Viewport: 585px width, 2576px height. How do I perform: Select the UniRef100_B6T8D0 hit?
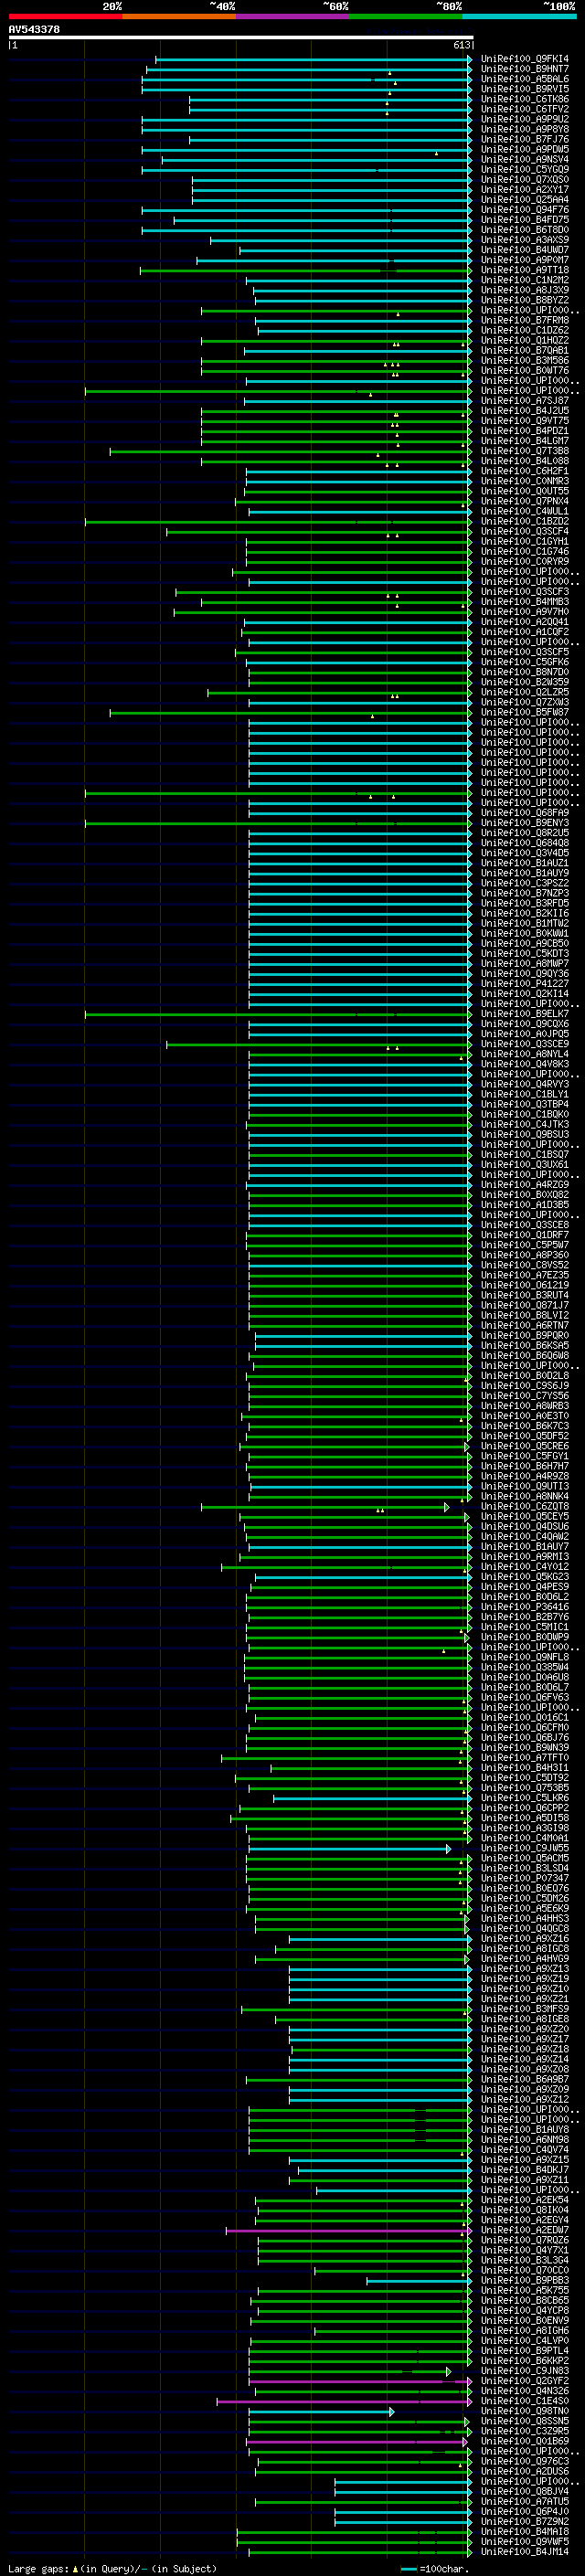(524, 230)
